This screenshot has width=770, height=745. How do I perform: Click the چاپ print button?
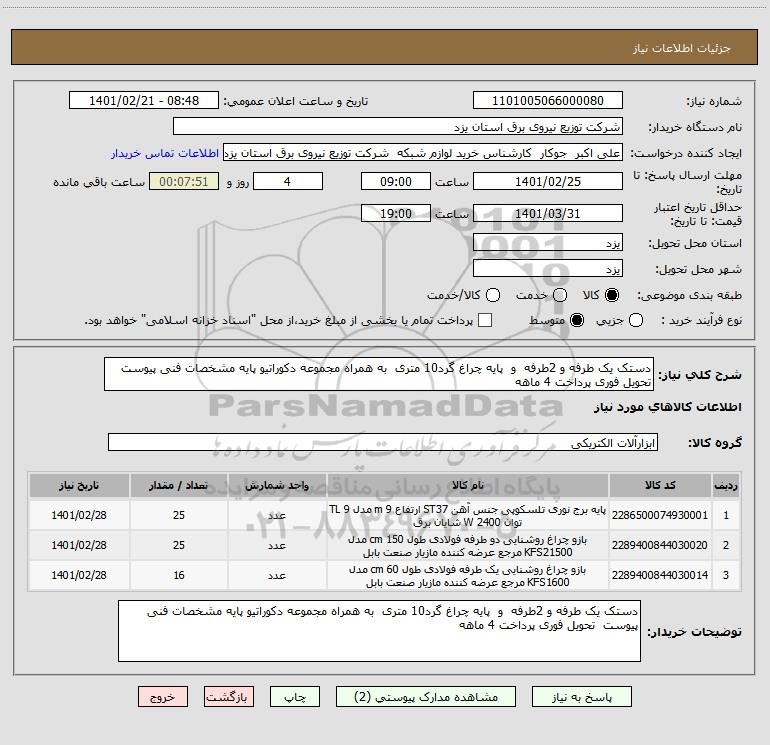[295, 697]
